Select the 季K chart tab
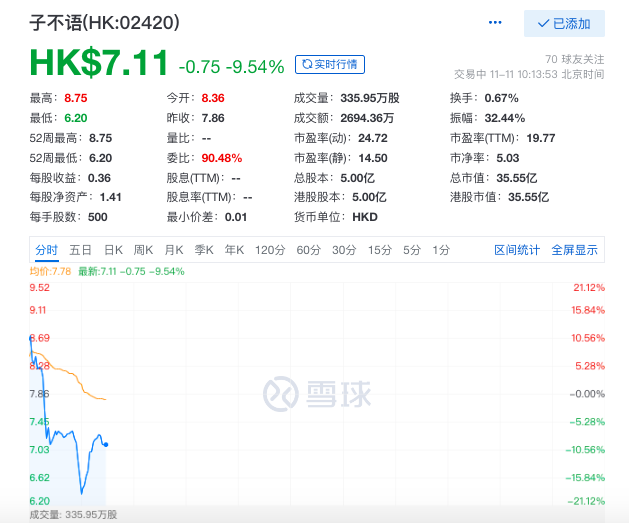Screen dimensions: 629x523 tap(204, 250)
